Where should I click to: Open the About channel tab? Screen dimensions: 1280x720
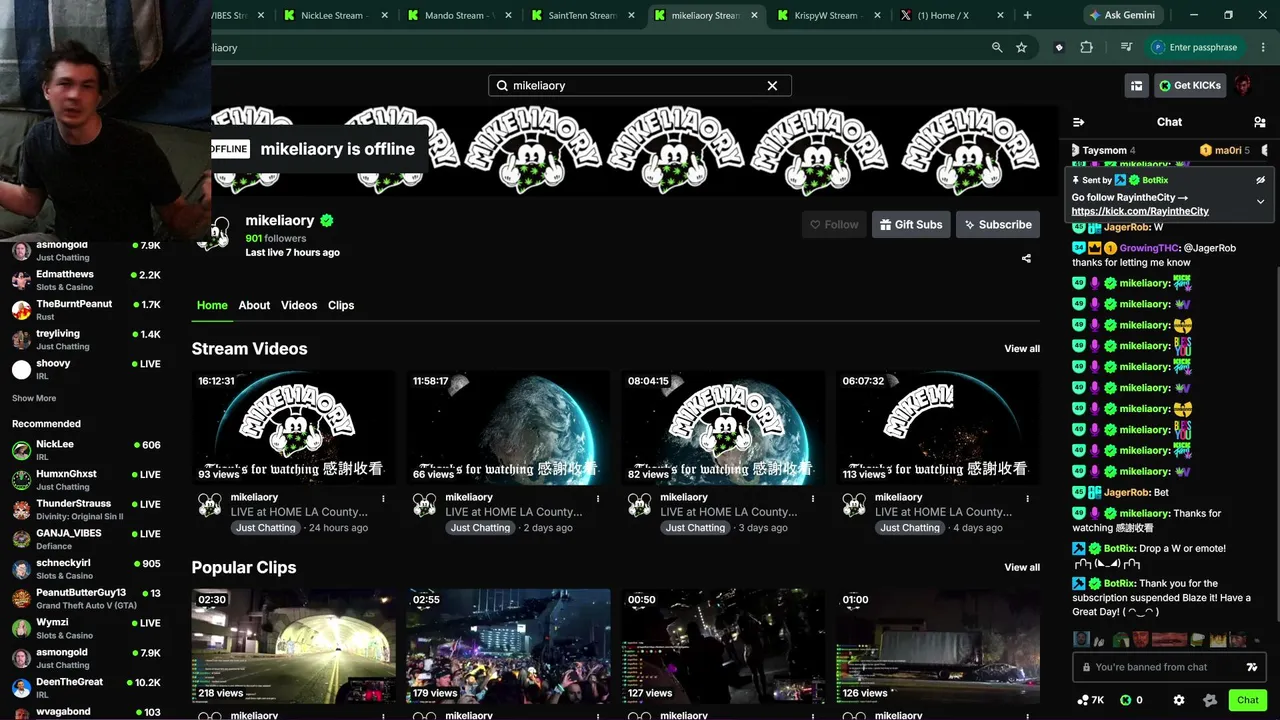(254, 305)
